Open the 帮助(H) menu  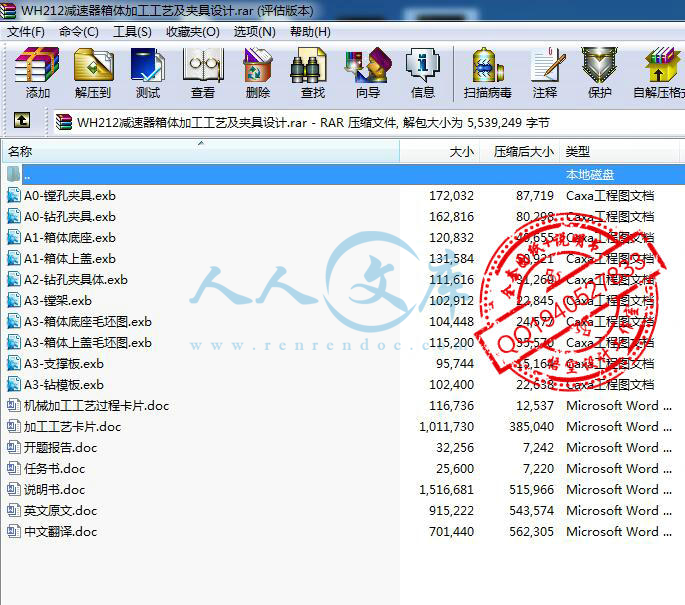[310, 32]
